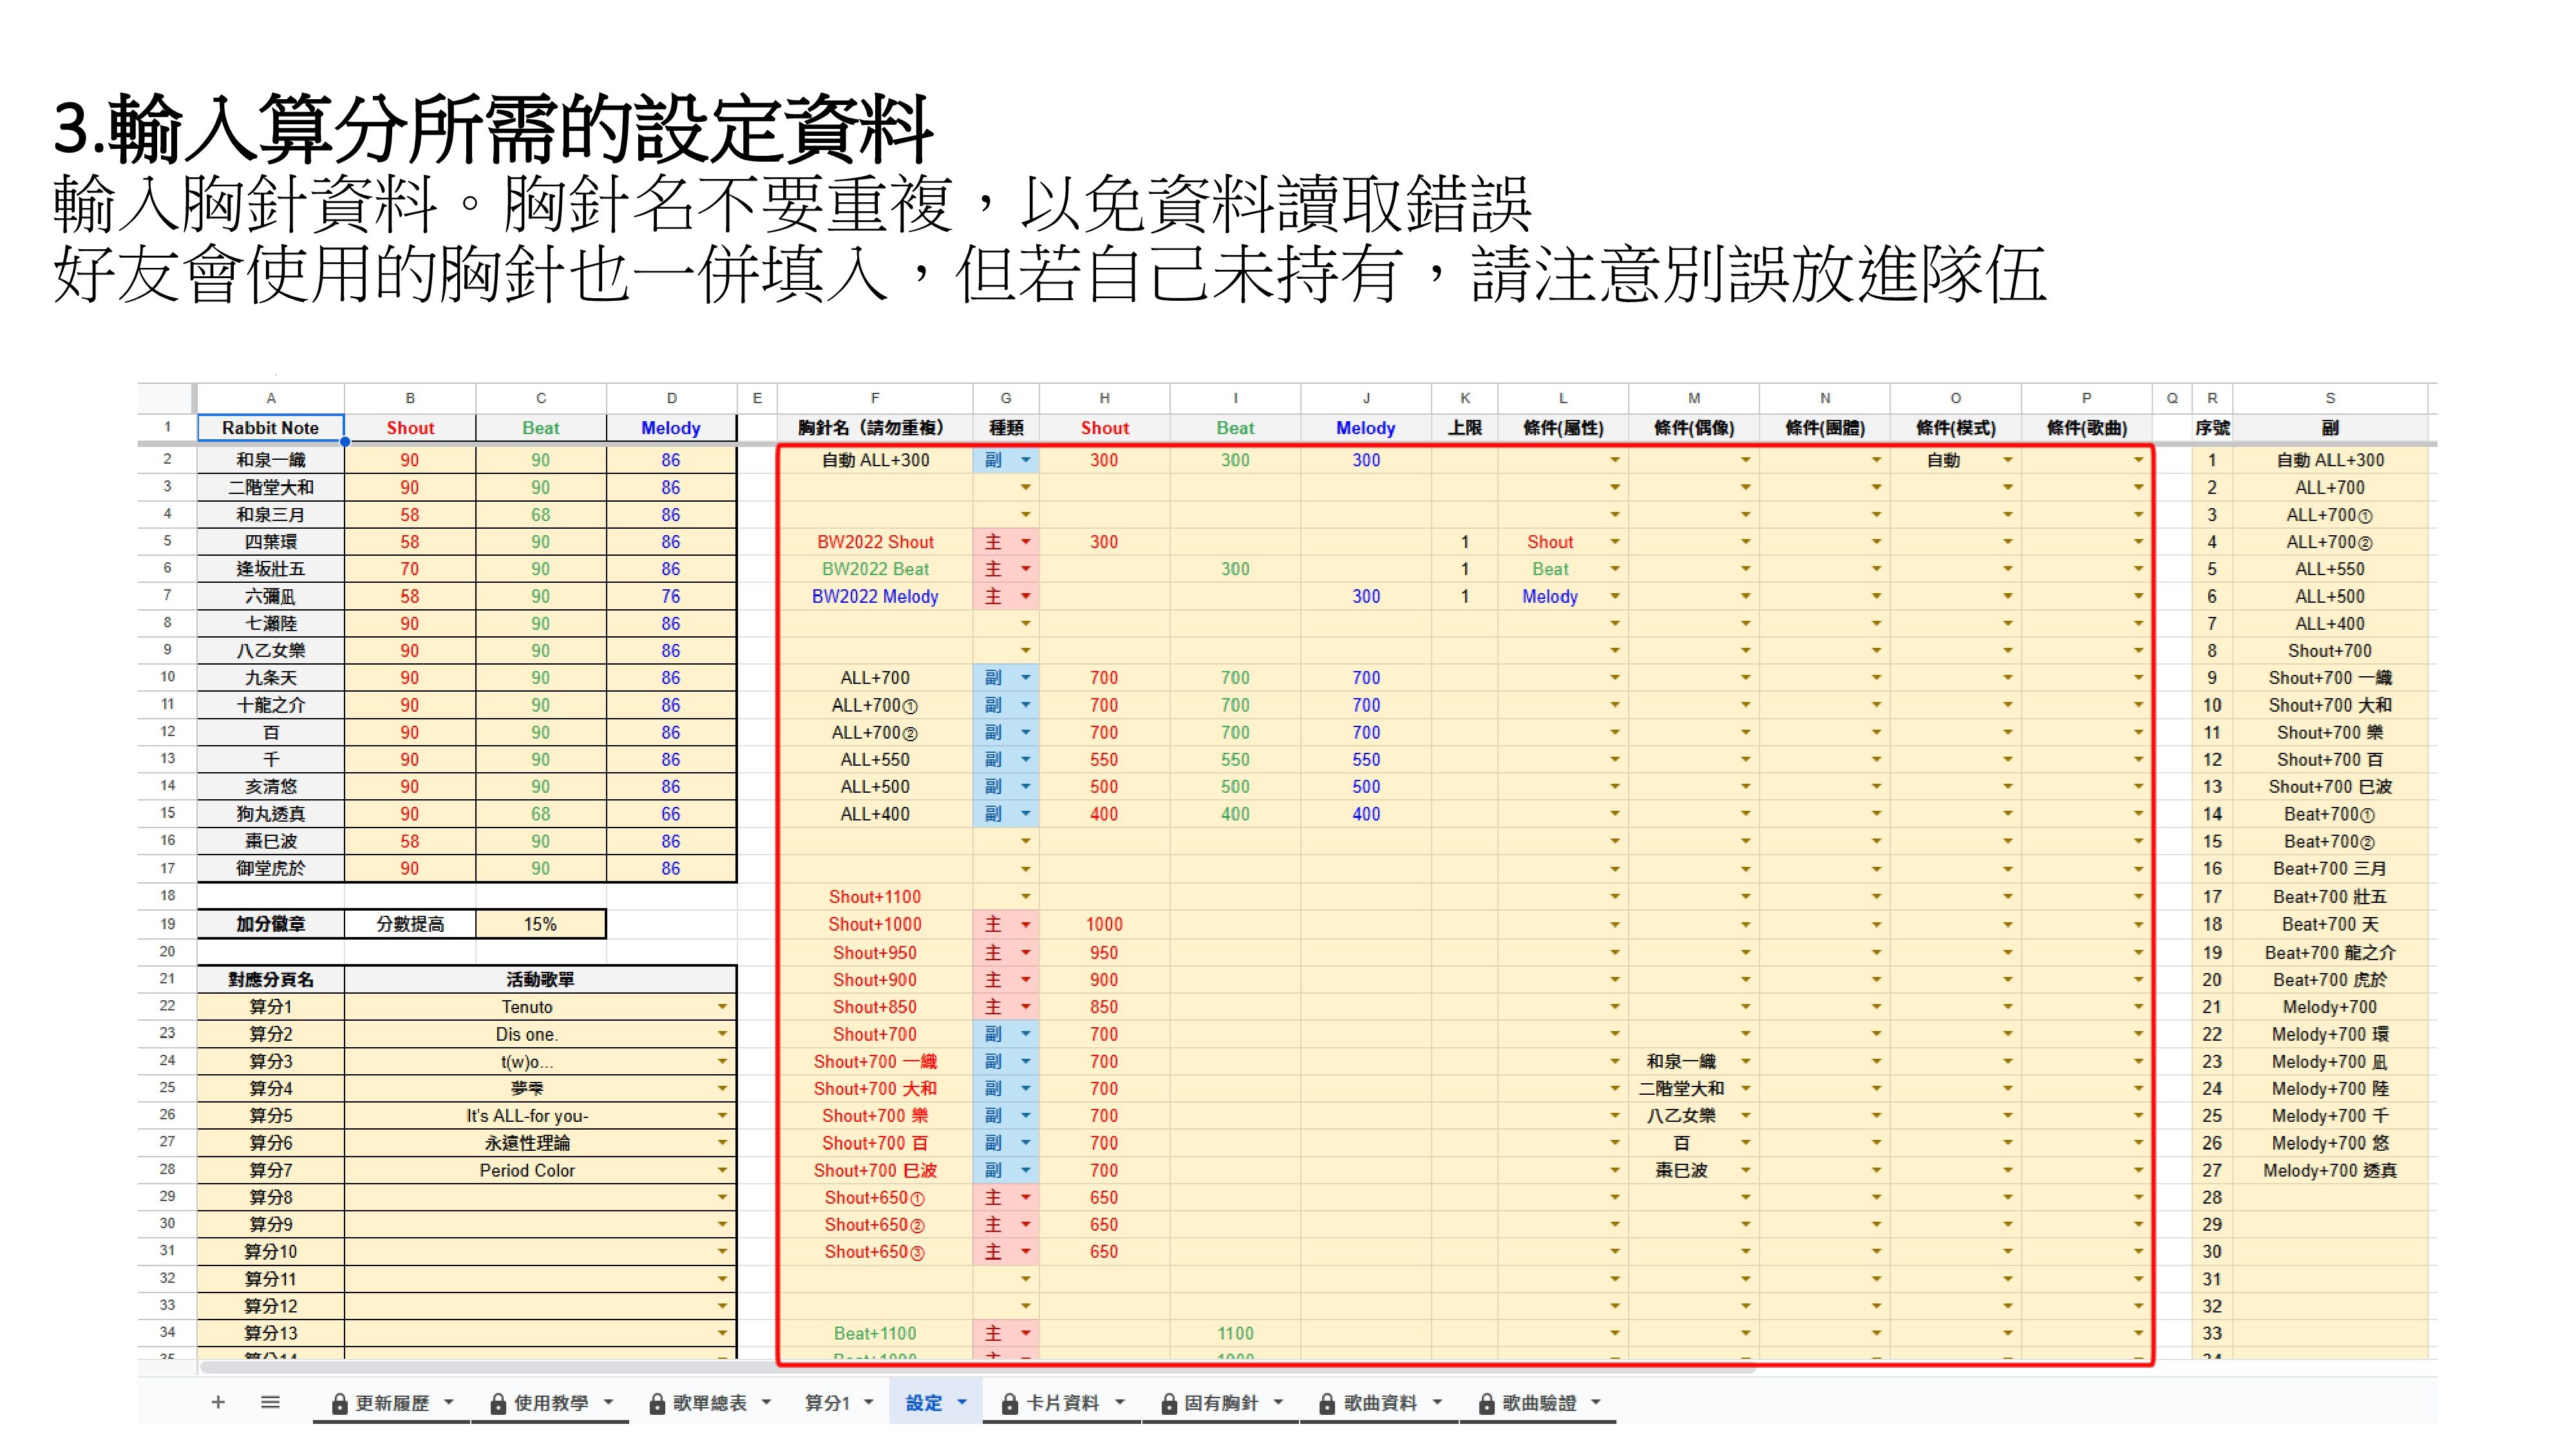
Task: Select column S header
Action: 2330,398
